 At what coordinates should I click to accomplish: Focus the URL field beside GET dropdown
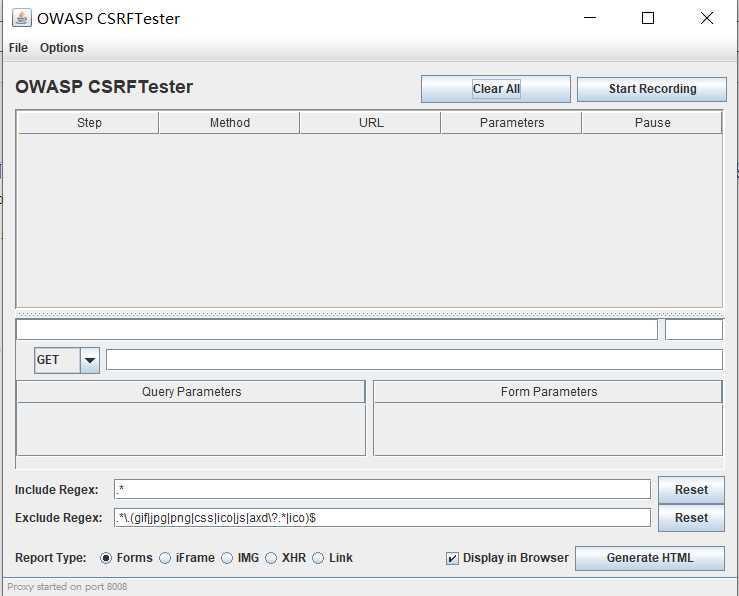pos(414,359)
